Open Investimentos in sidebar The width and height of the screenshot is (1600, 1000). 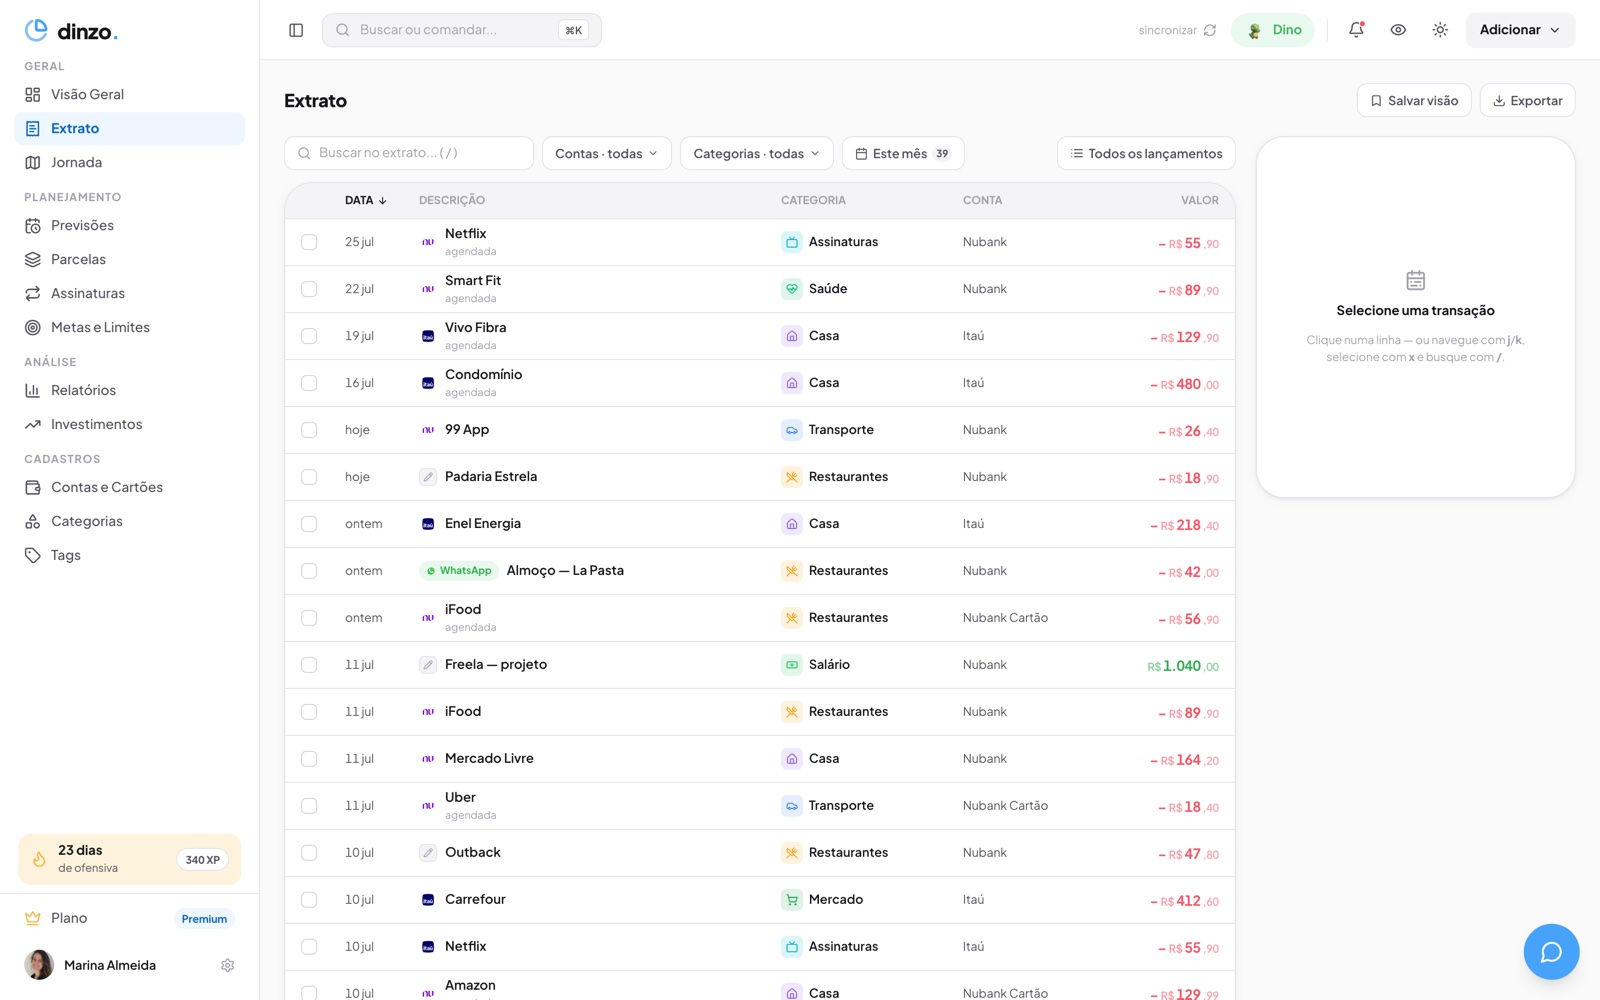[x=129, y=424]
